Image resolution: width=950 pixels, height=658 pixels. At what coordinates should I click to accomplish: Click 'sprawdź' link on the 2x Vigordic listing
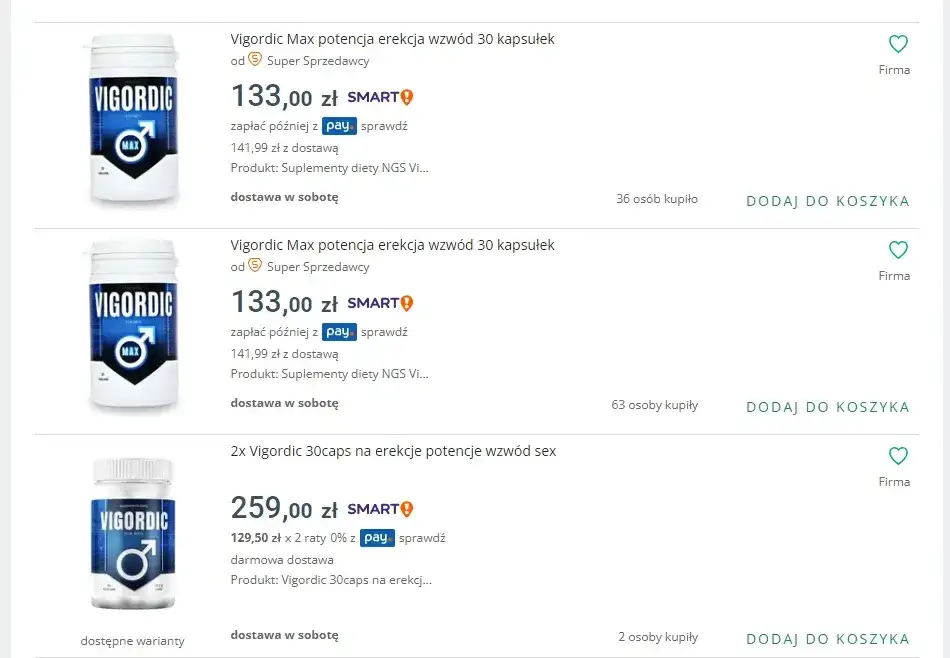pyautogui.click(x=422, y=538)
